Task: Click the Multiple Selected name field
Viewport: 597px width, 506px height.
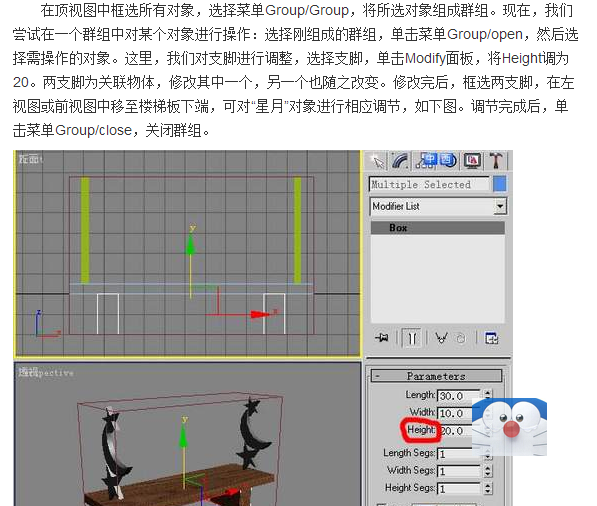Action: 429,185
